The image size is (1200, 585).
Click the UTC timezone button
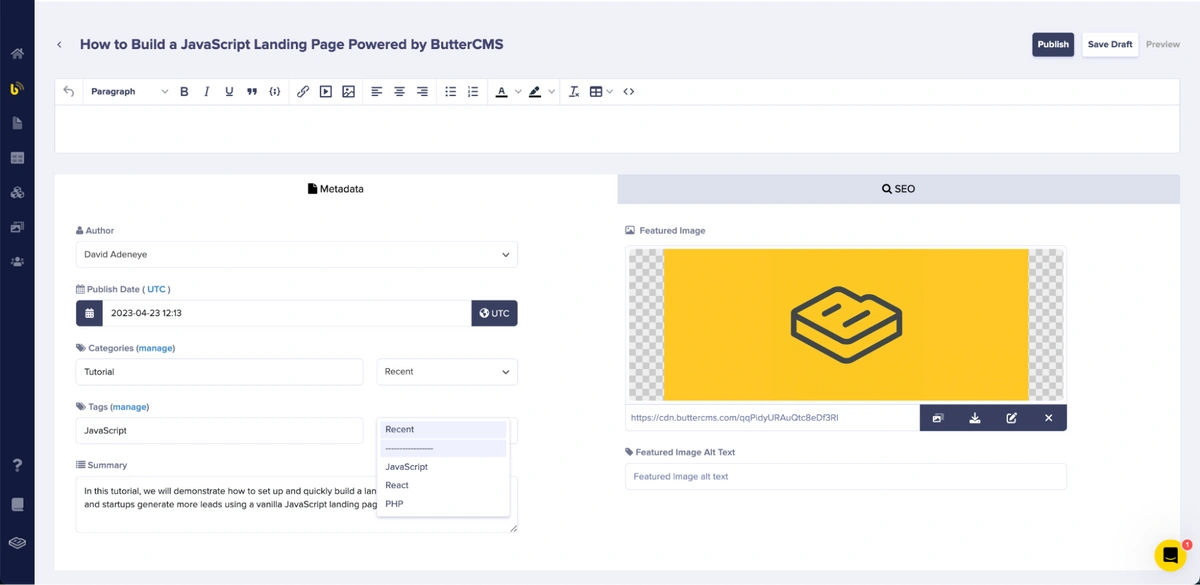click(494, 313)
